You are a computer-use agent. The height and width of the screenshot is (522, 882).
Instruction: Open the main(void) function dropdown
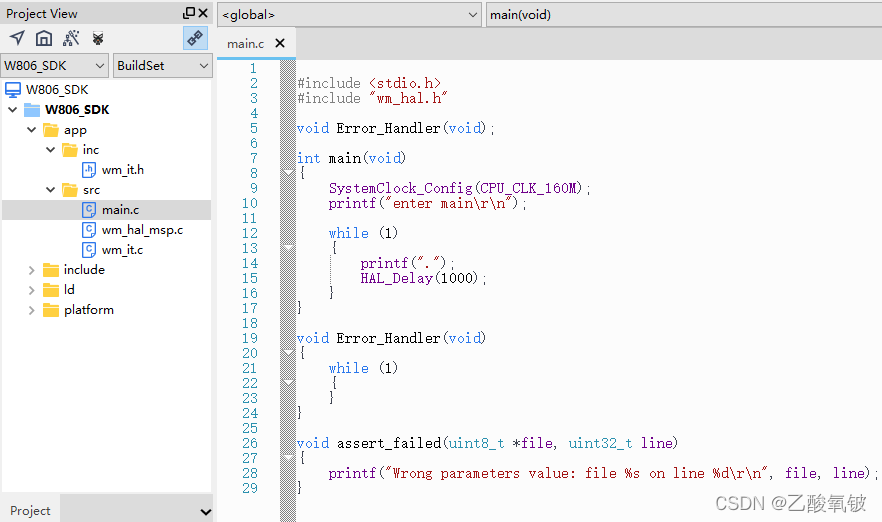tap(683, 15)
